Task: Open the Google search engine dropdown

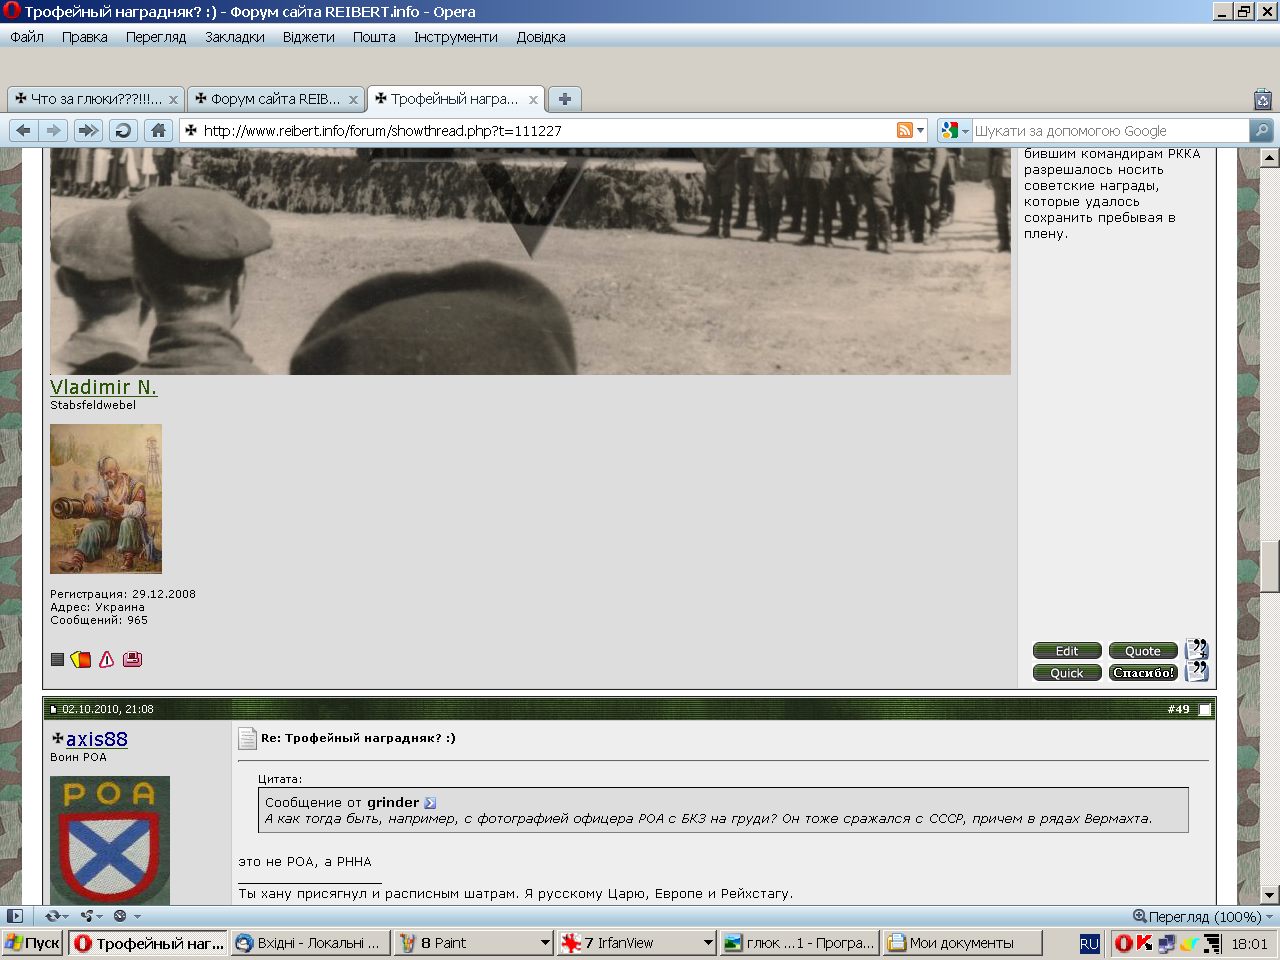Action: click(x=955, y=131)
